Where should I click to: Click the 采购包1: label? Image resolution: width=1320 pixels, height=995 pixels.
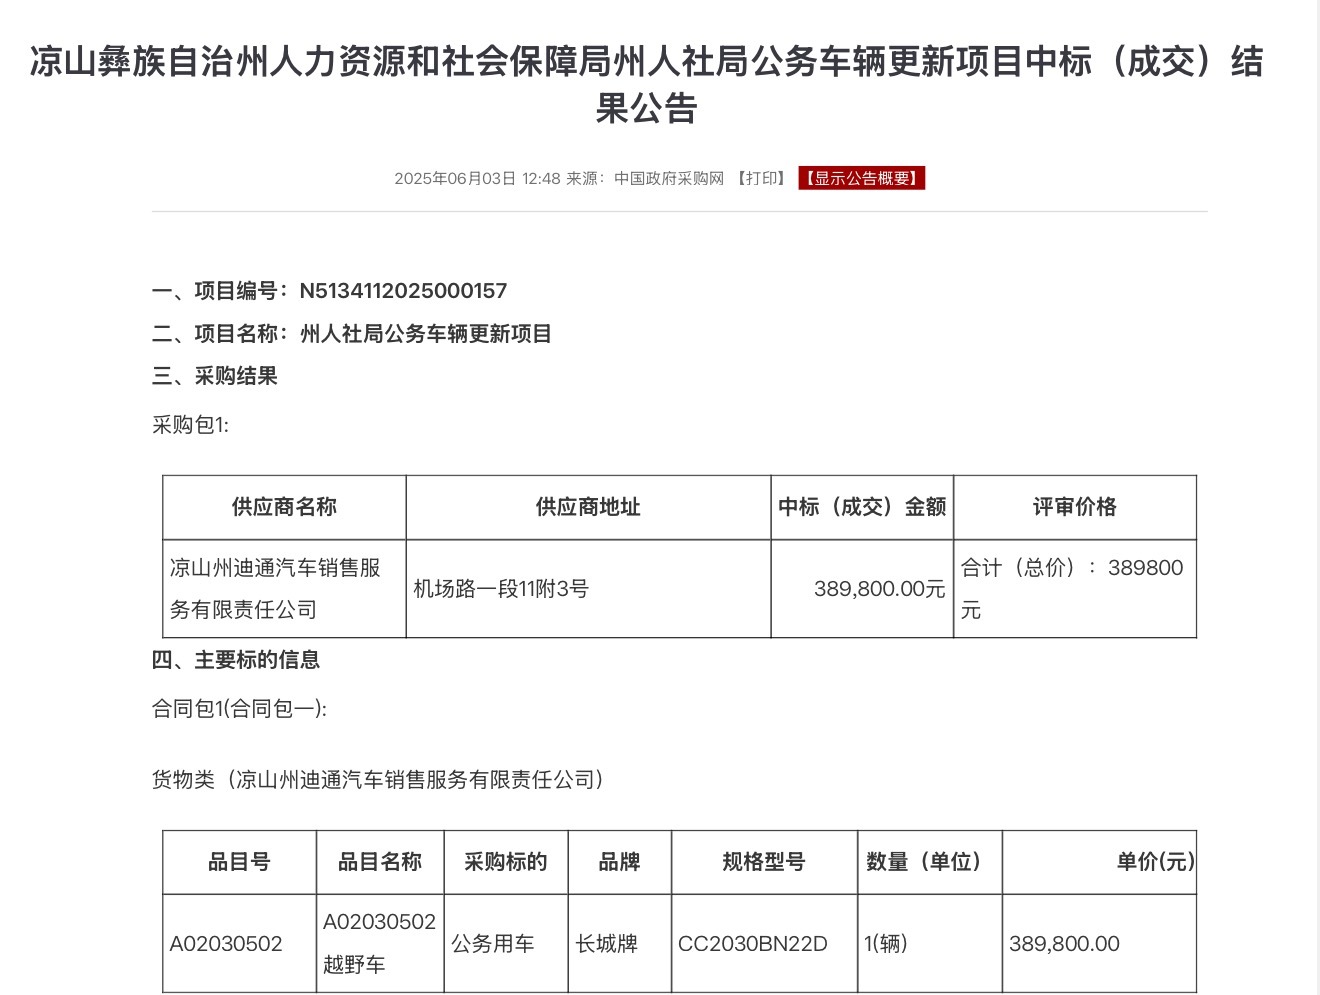[190, 425]
